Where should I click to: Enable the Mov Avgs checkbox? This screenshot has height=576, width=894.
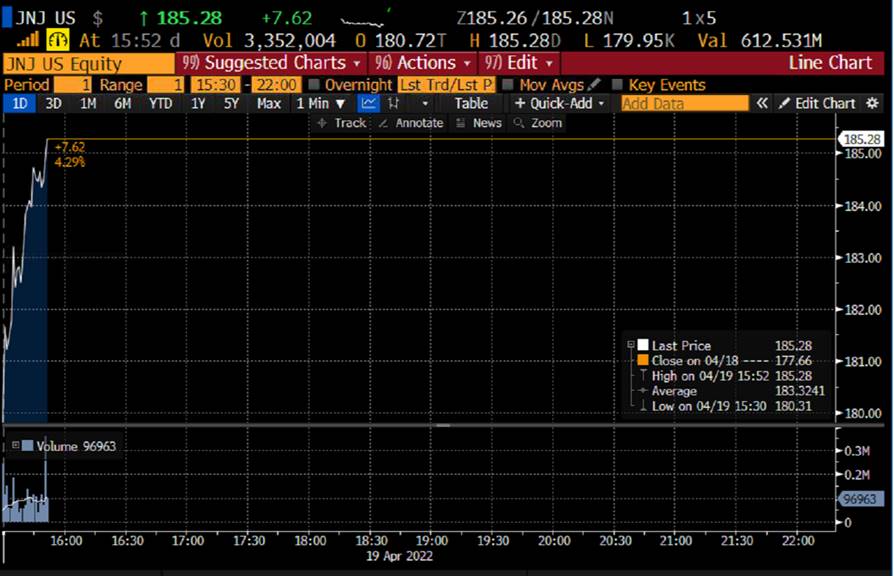click(507, 84)
